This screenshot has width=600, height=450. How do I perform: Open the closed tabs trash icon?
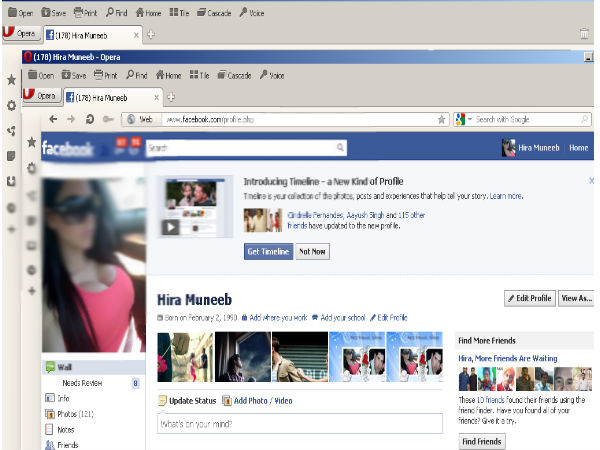tap(584, 34)
